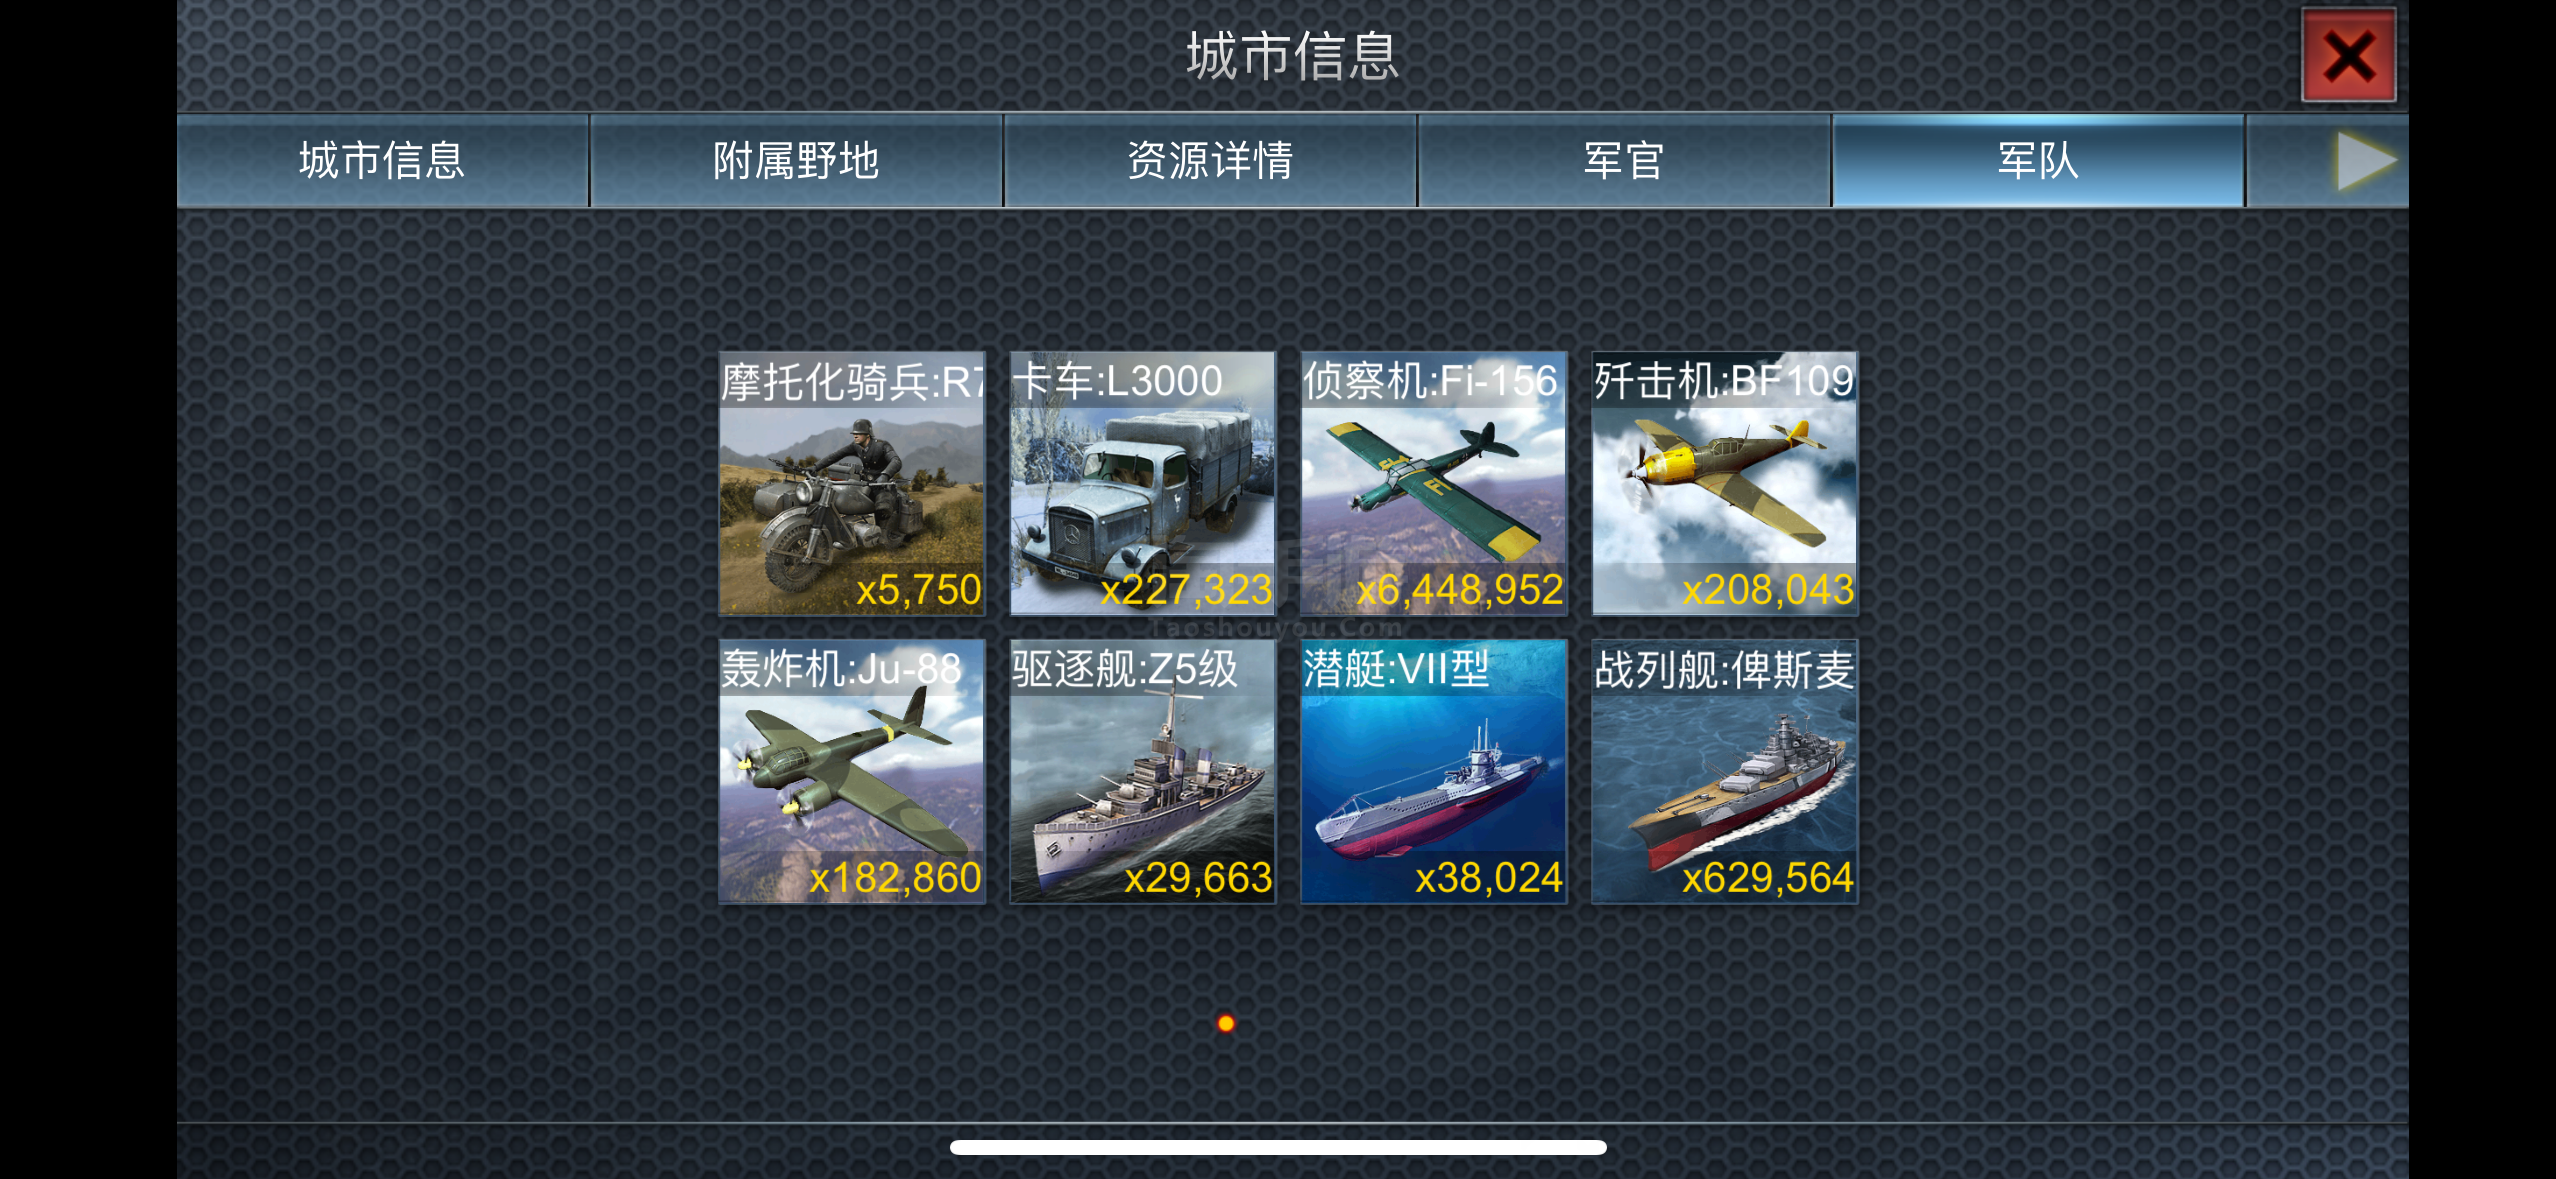Select the 驱逐舰 Z5级 destroyer card

[1143, 771]
